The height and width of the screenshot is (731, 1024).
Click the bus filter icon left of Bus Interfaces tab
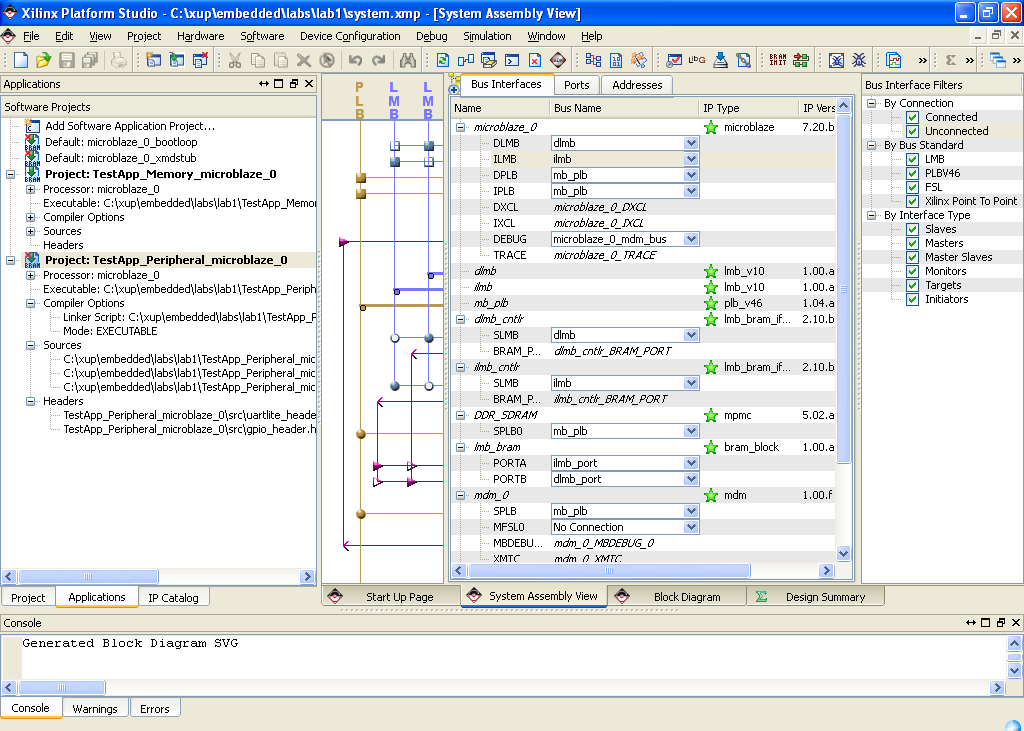pyautogui.click(x=455, y=85)
